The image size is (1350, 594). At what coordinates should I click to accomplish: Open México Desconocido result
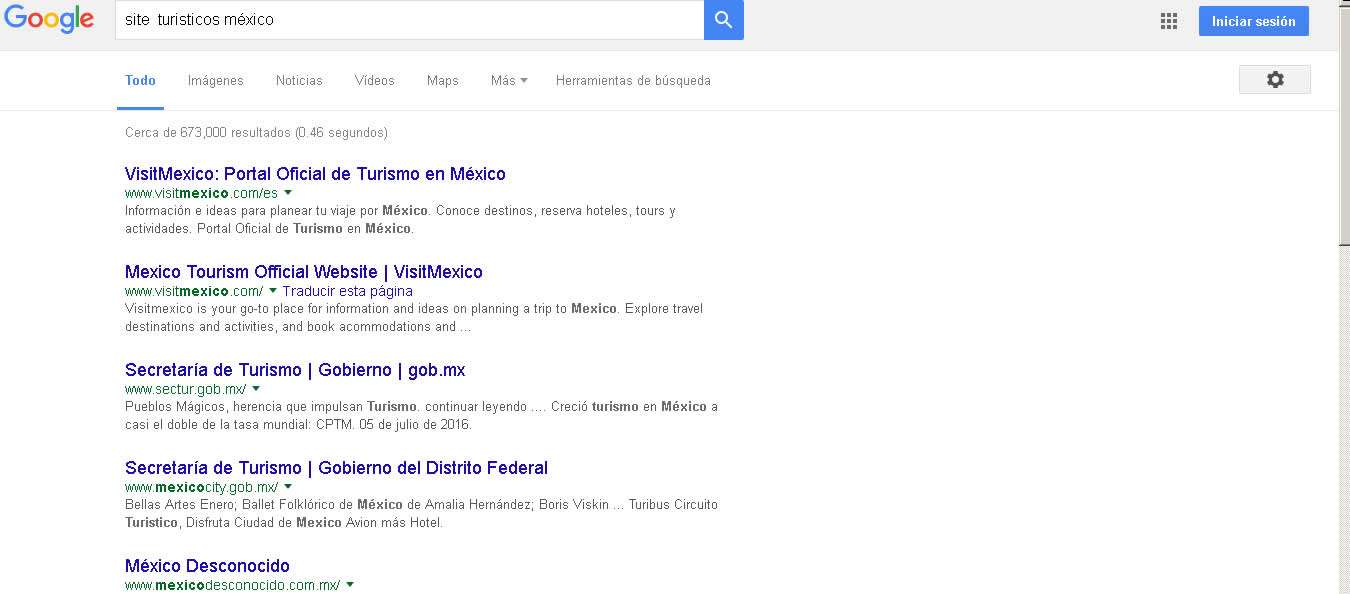(207, 566)
